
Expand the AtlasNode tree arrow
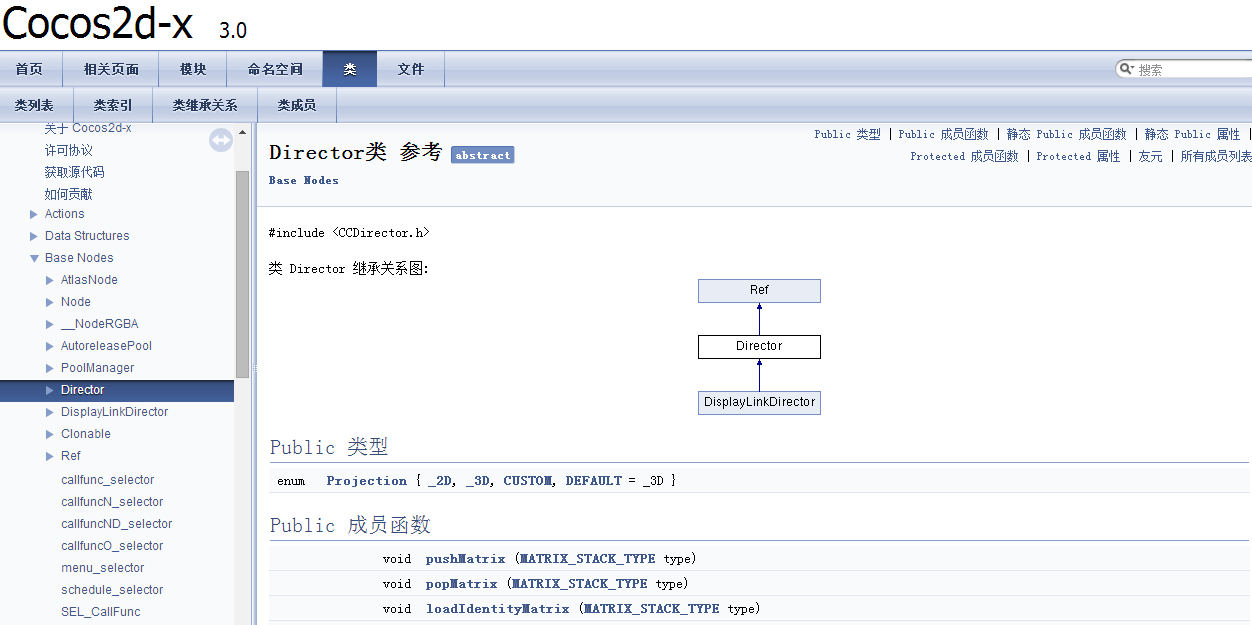point(51,280)
